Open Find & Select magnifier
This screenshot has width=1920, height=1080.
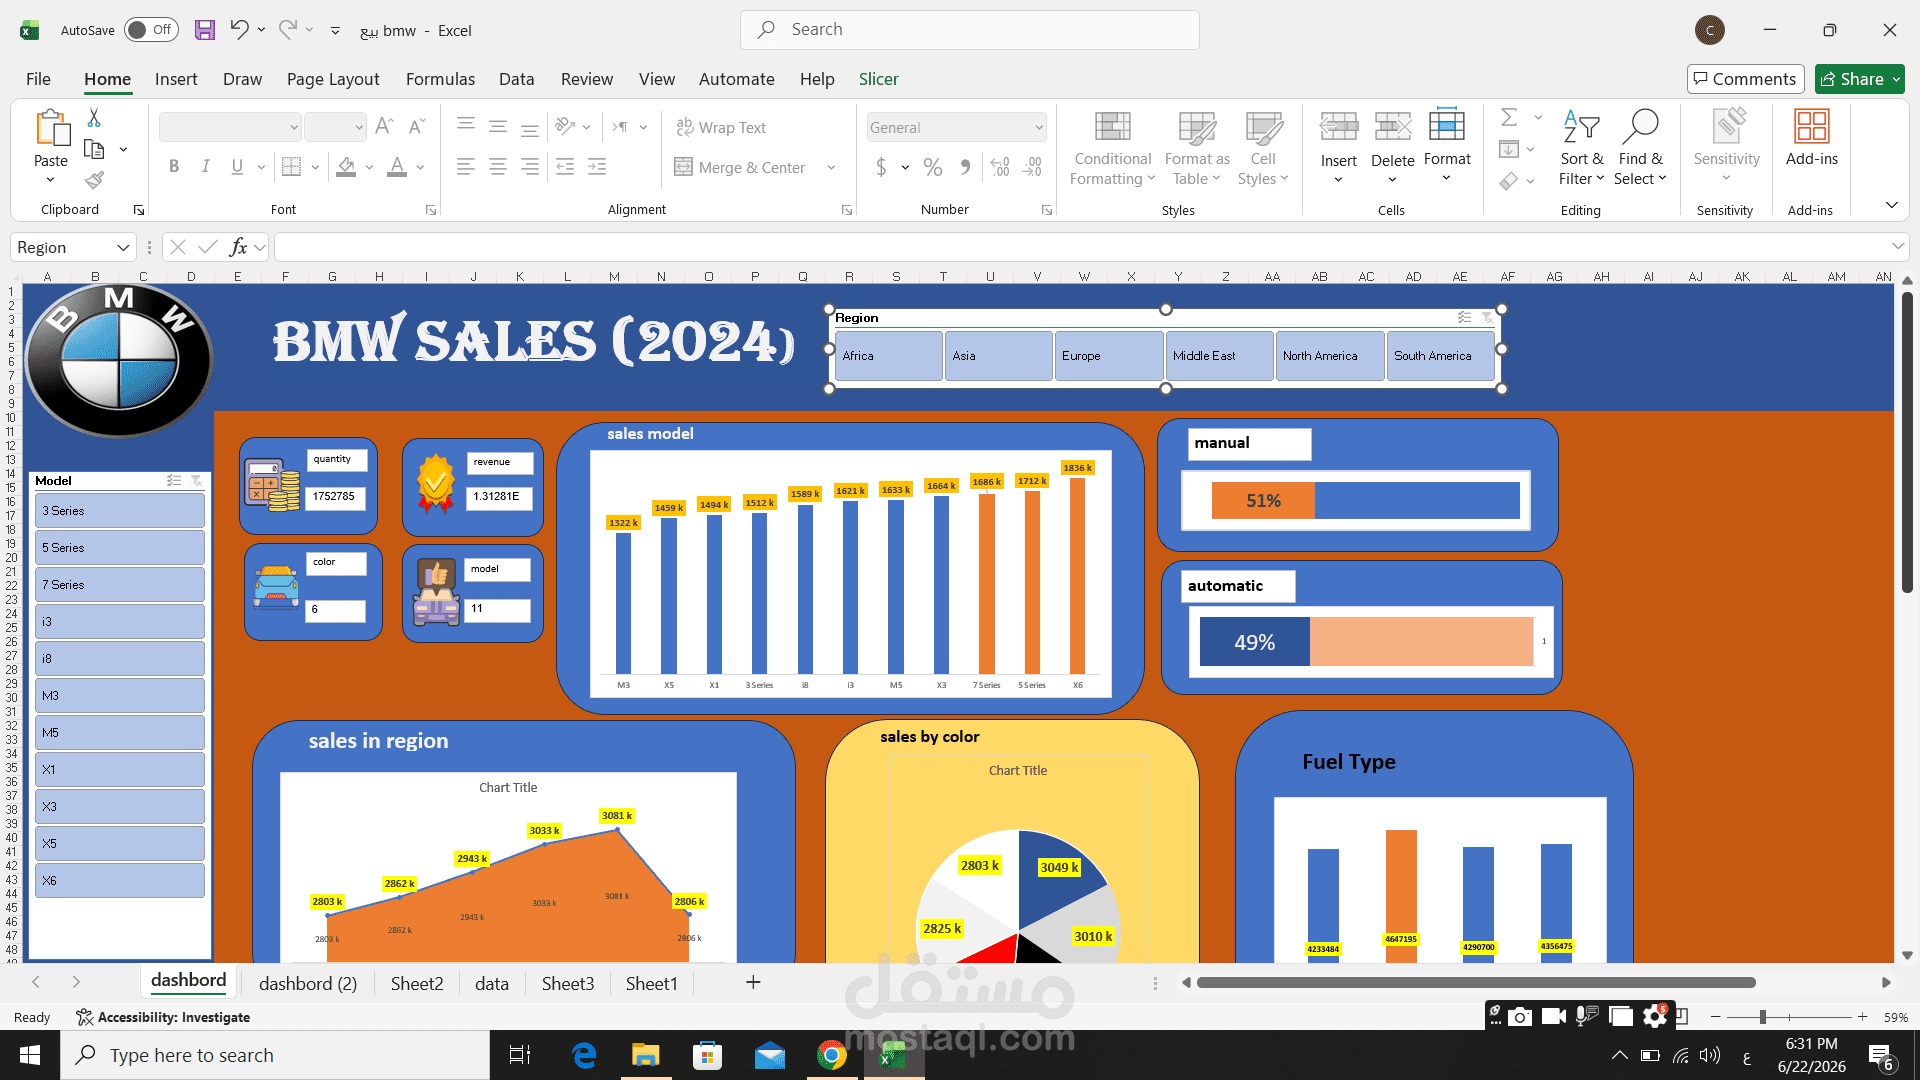(x=1640, y=149)
